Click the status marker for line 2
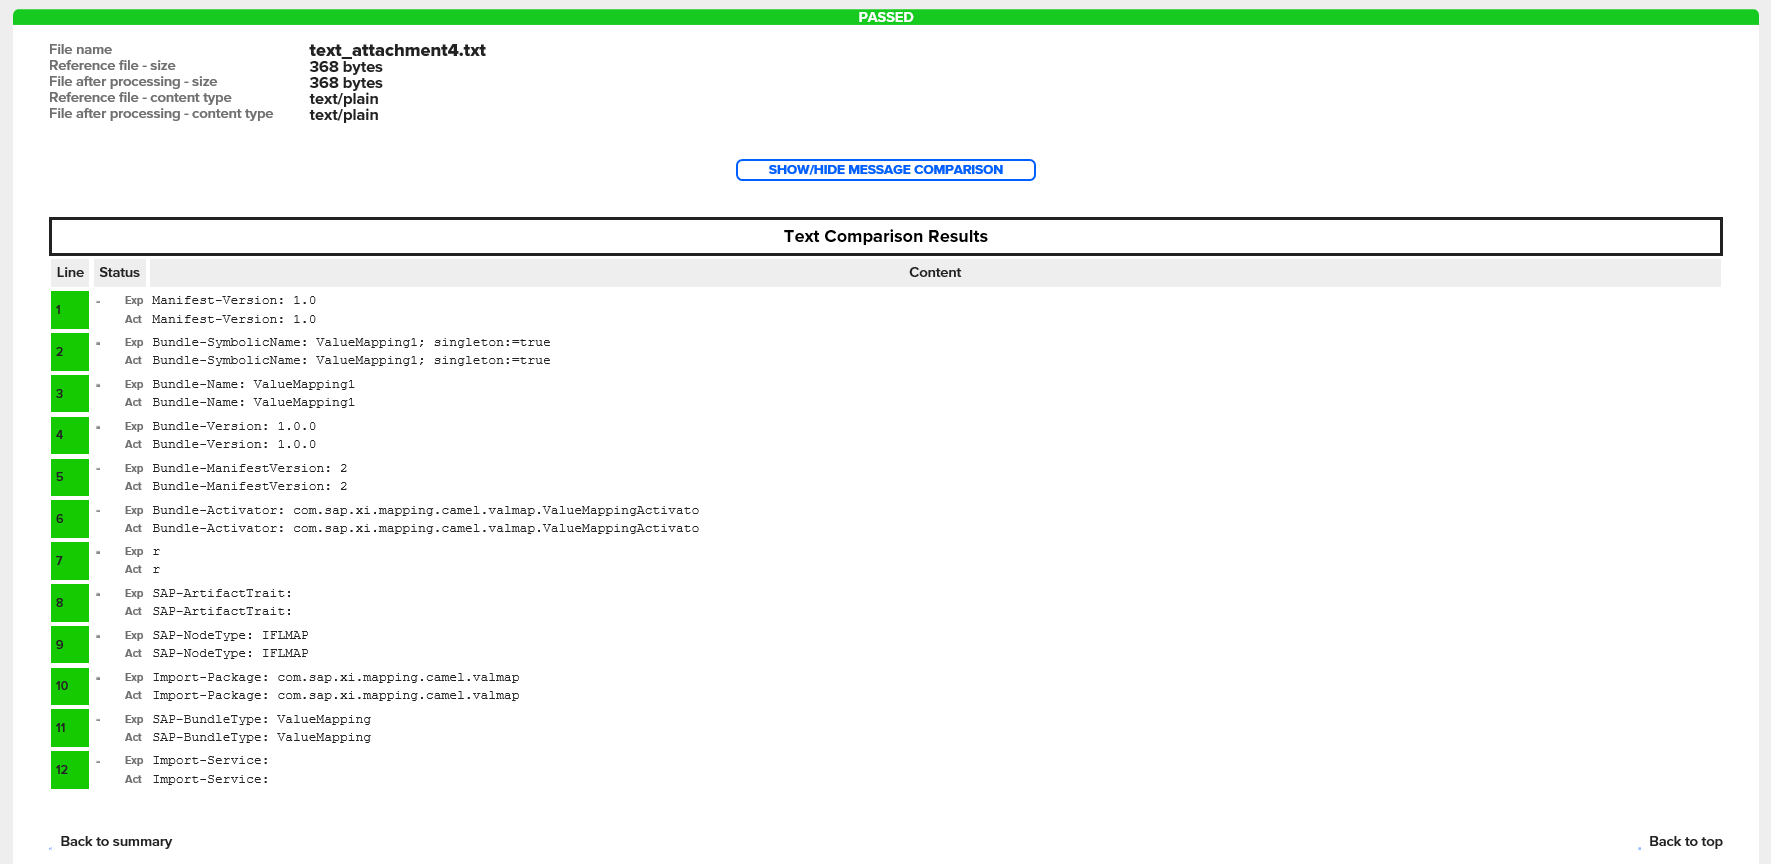The width and height of the screenshot is (1771, 864). pos(98,343)
